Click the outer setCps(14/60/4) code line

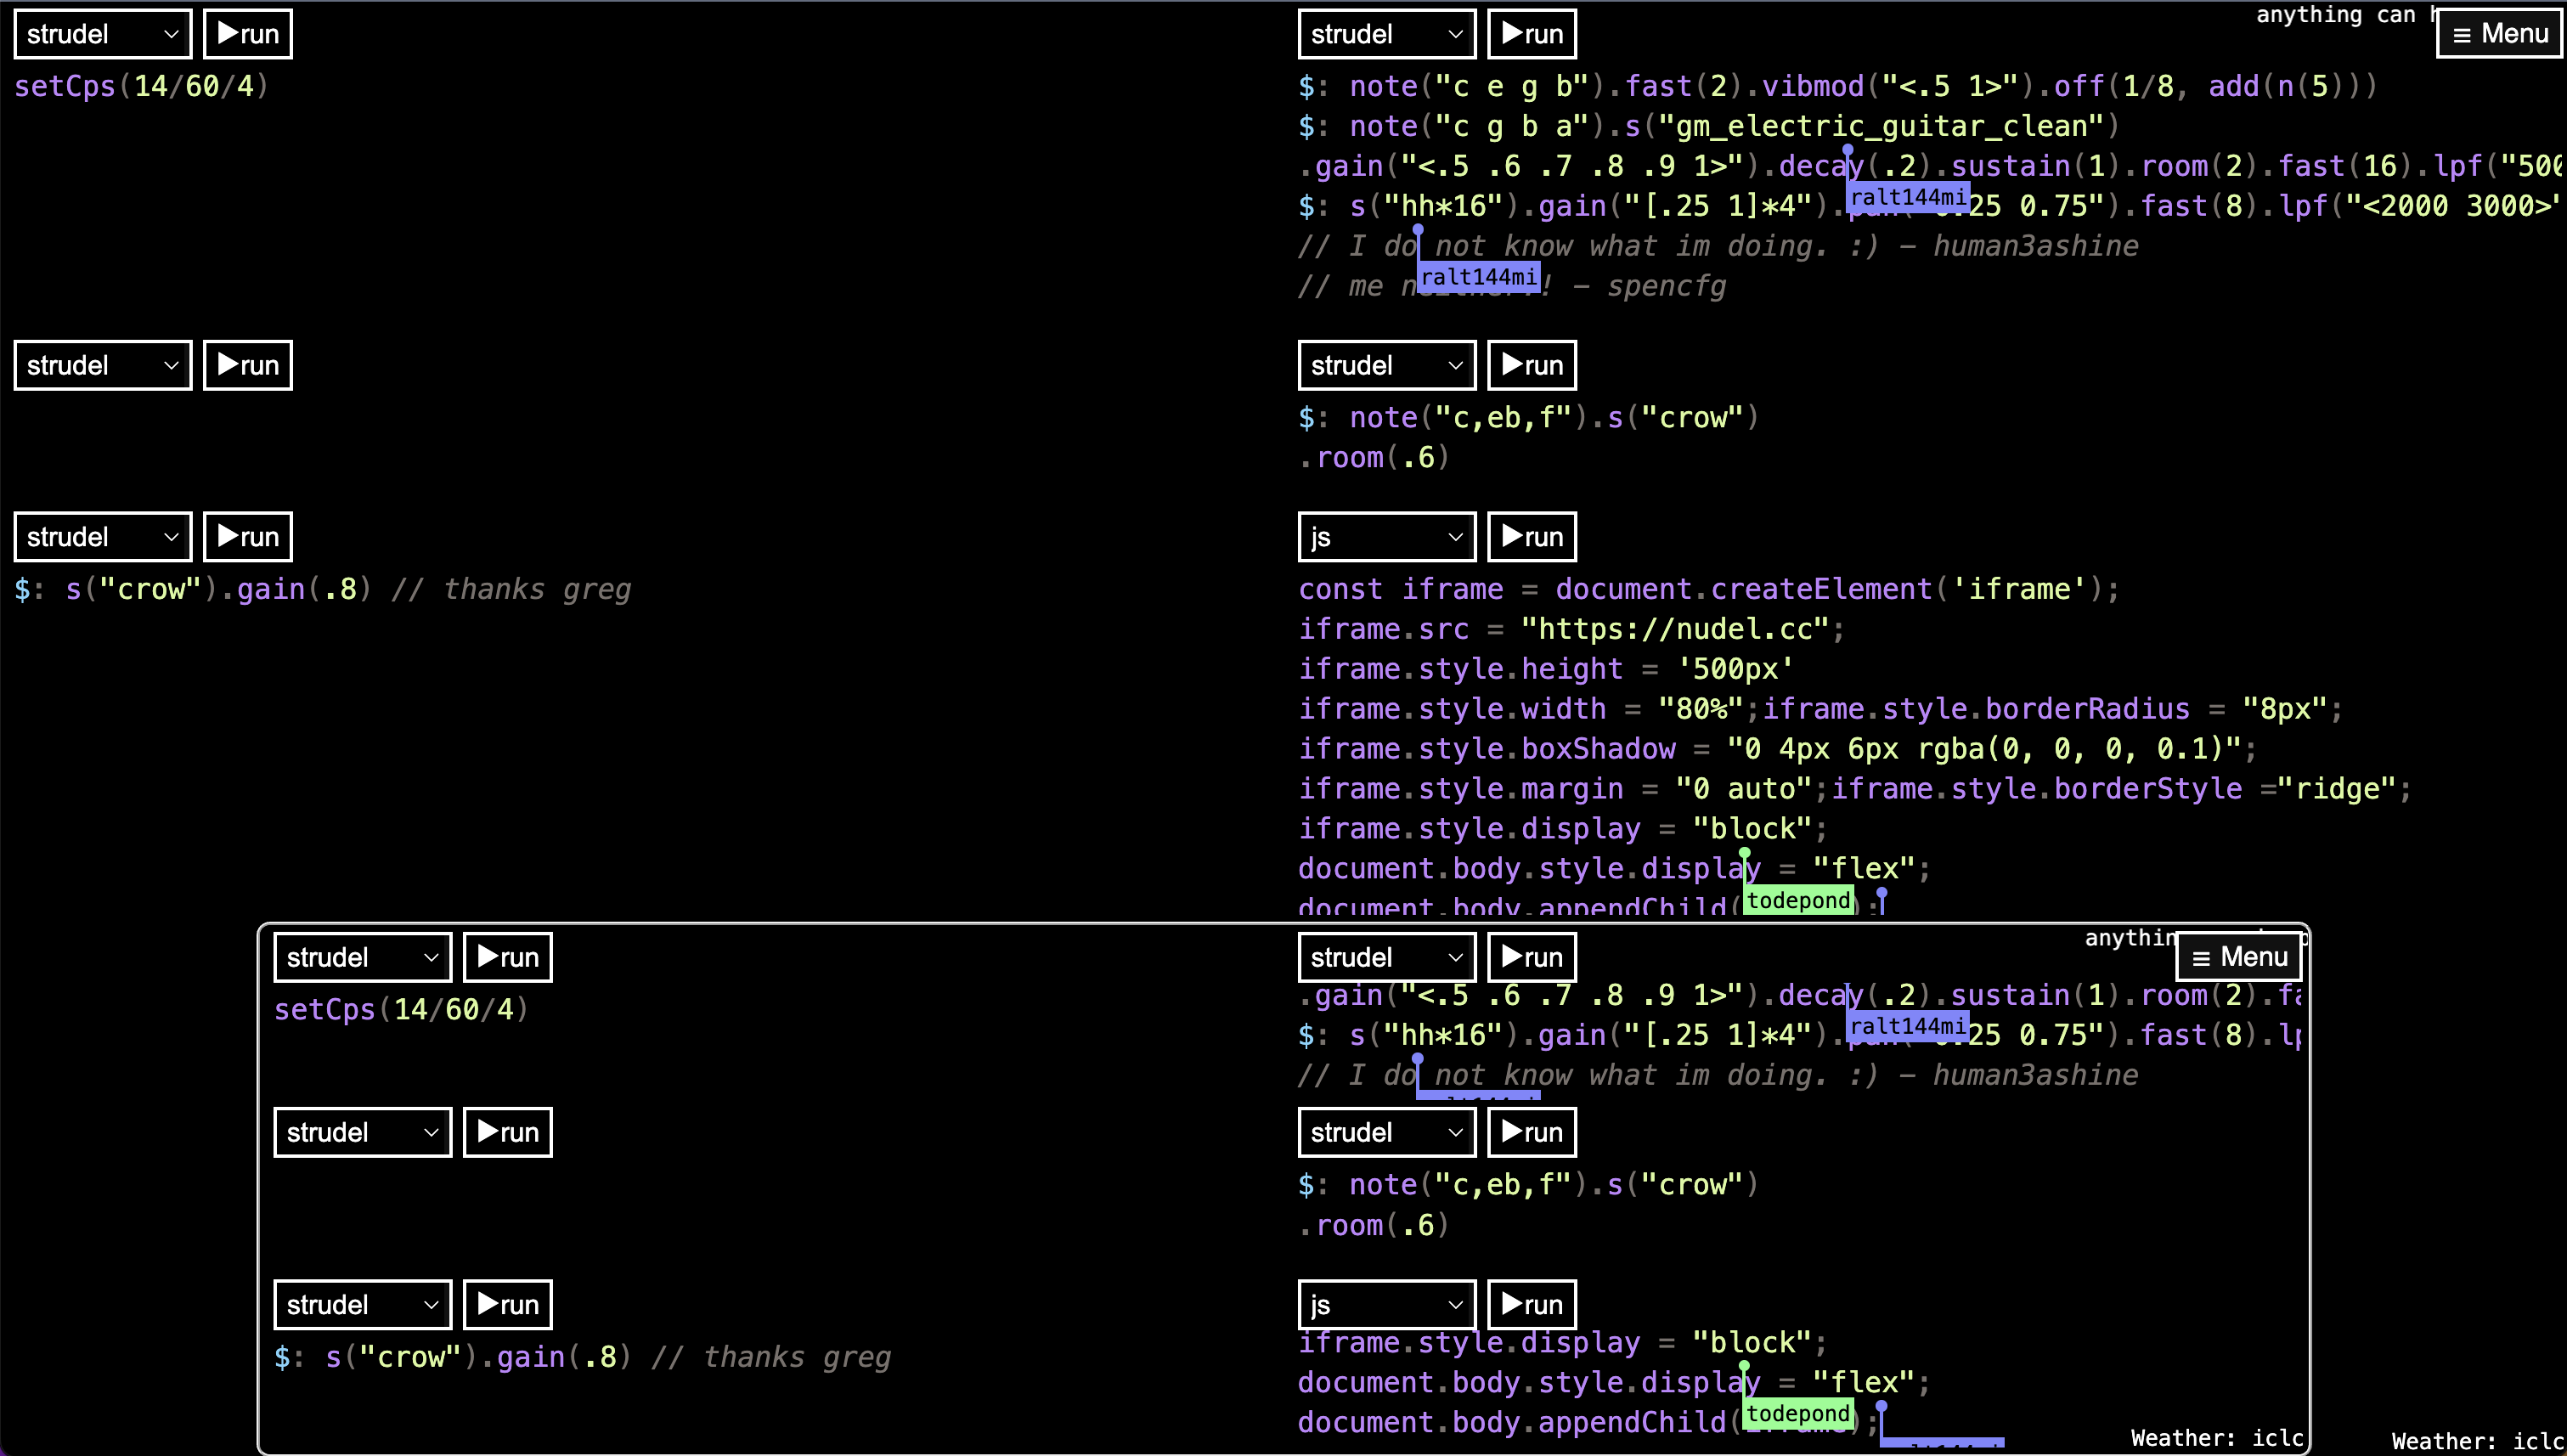(x=141, y=86)
